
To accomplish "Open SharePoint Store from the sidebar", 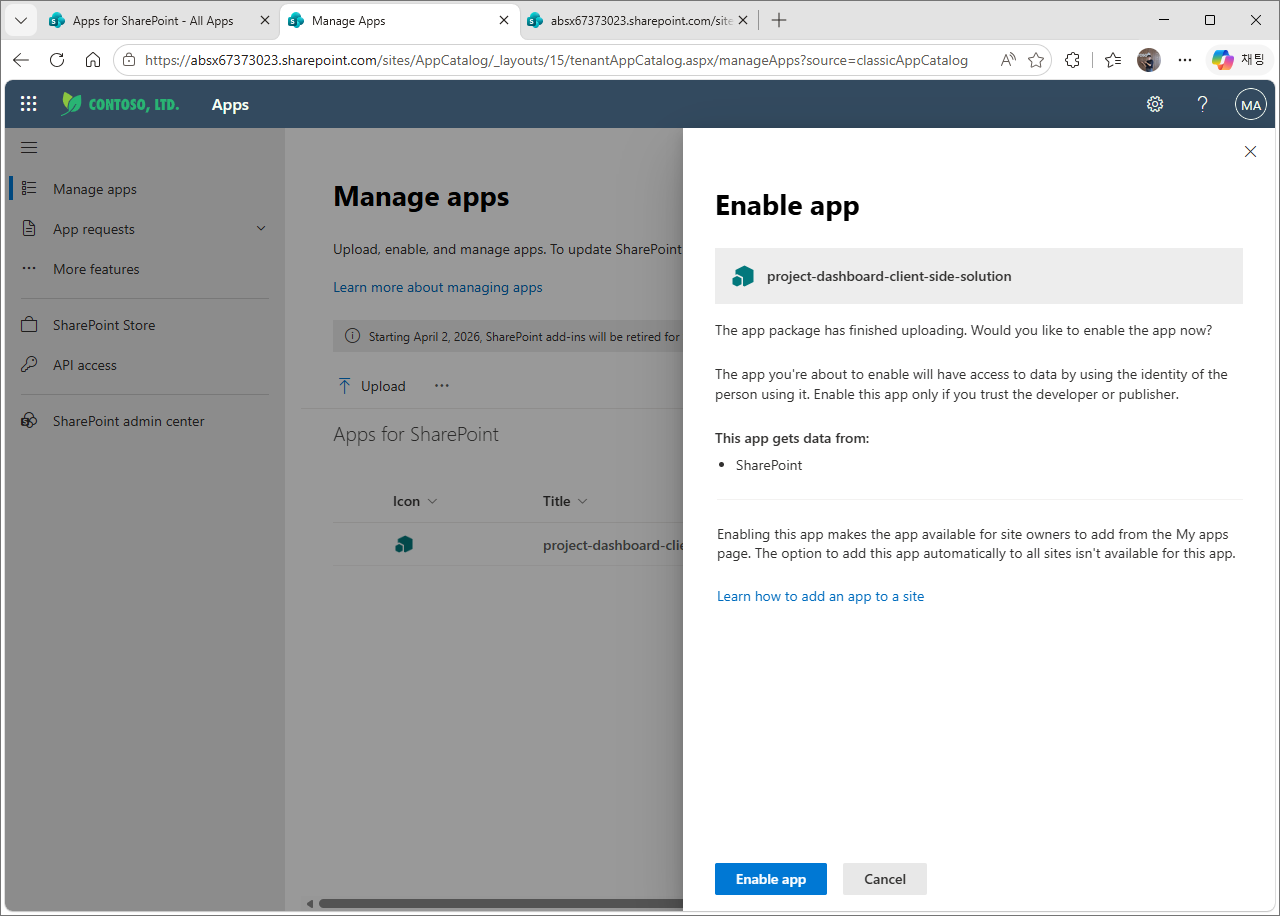I will 104,325.
